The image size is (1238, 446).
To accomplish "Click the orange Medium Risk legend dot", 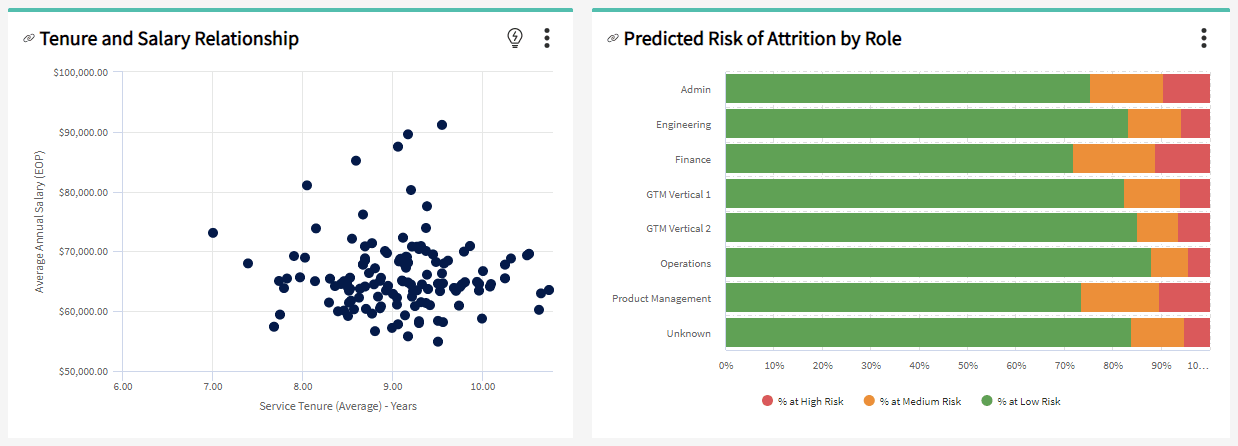I will 869,401.
